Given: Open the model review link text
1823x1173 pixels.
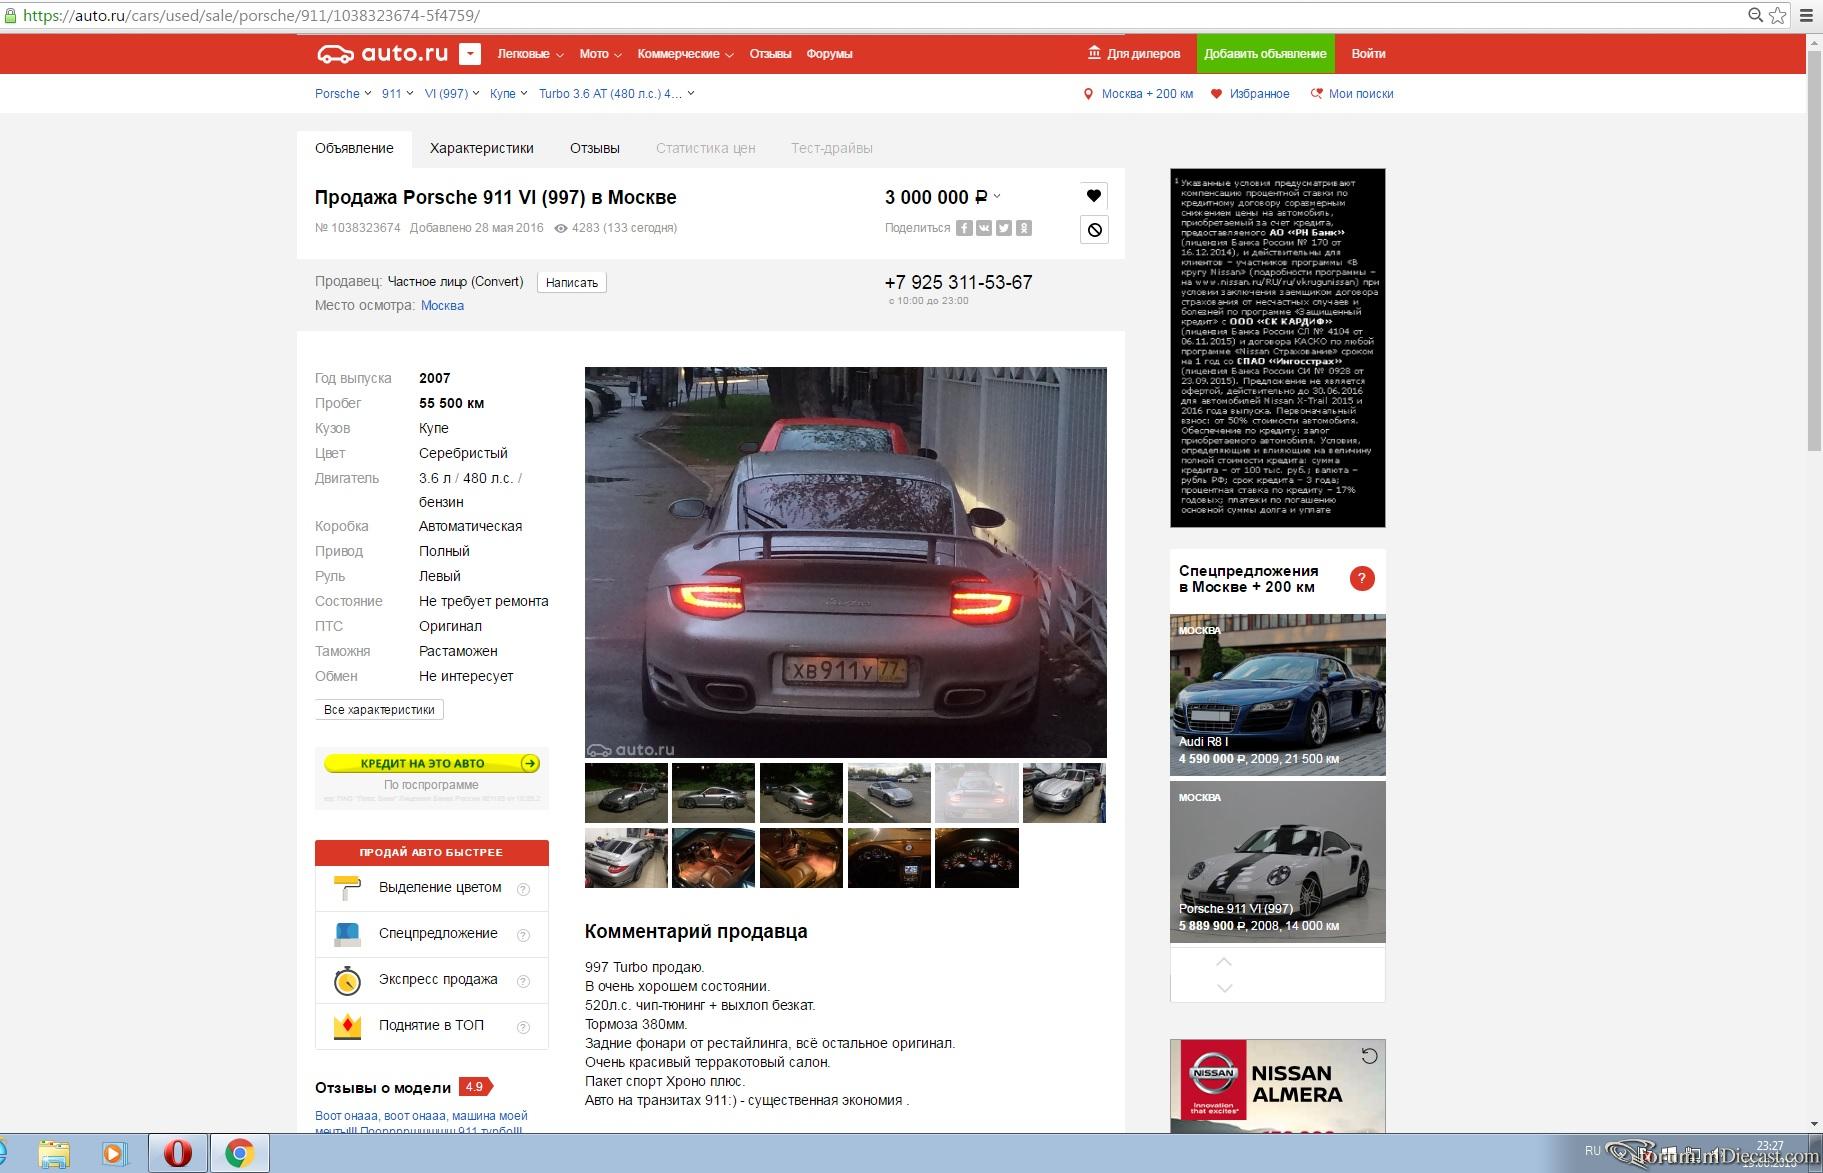Looking at the screenshot, I should click(421, 1123).
